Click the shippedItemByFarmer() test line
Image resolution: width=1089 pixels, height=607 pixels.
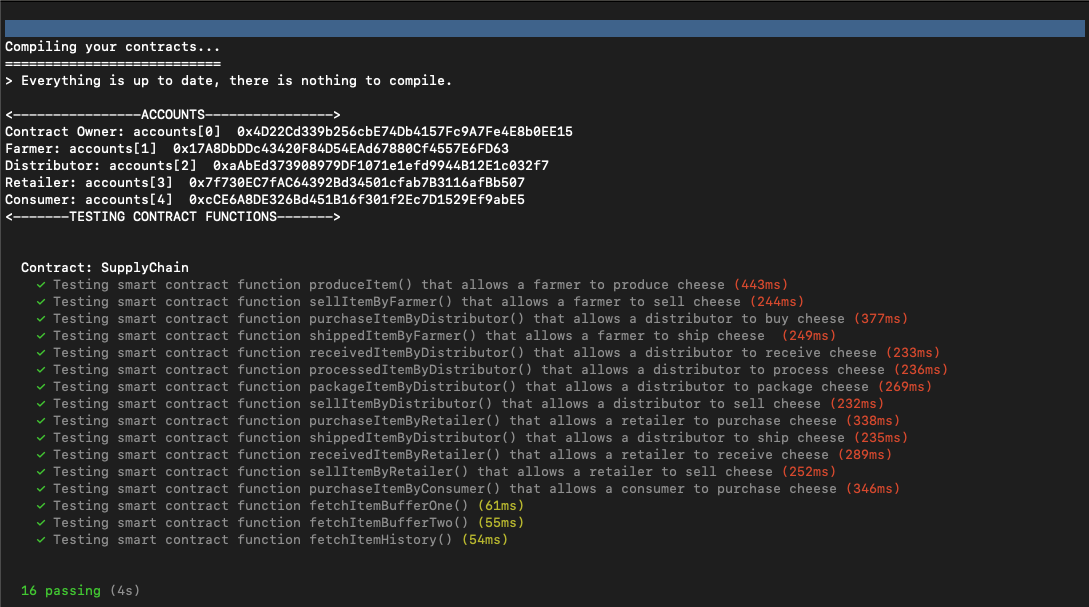436,335
